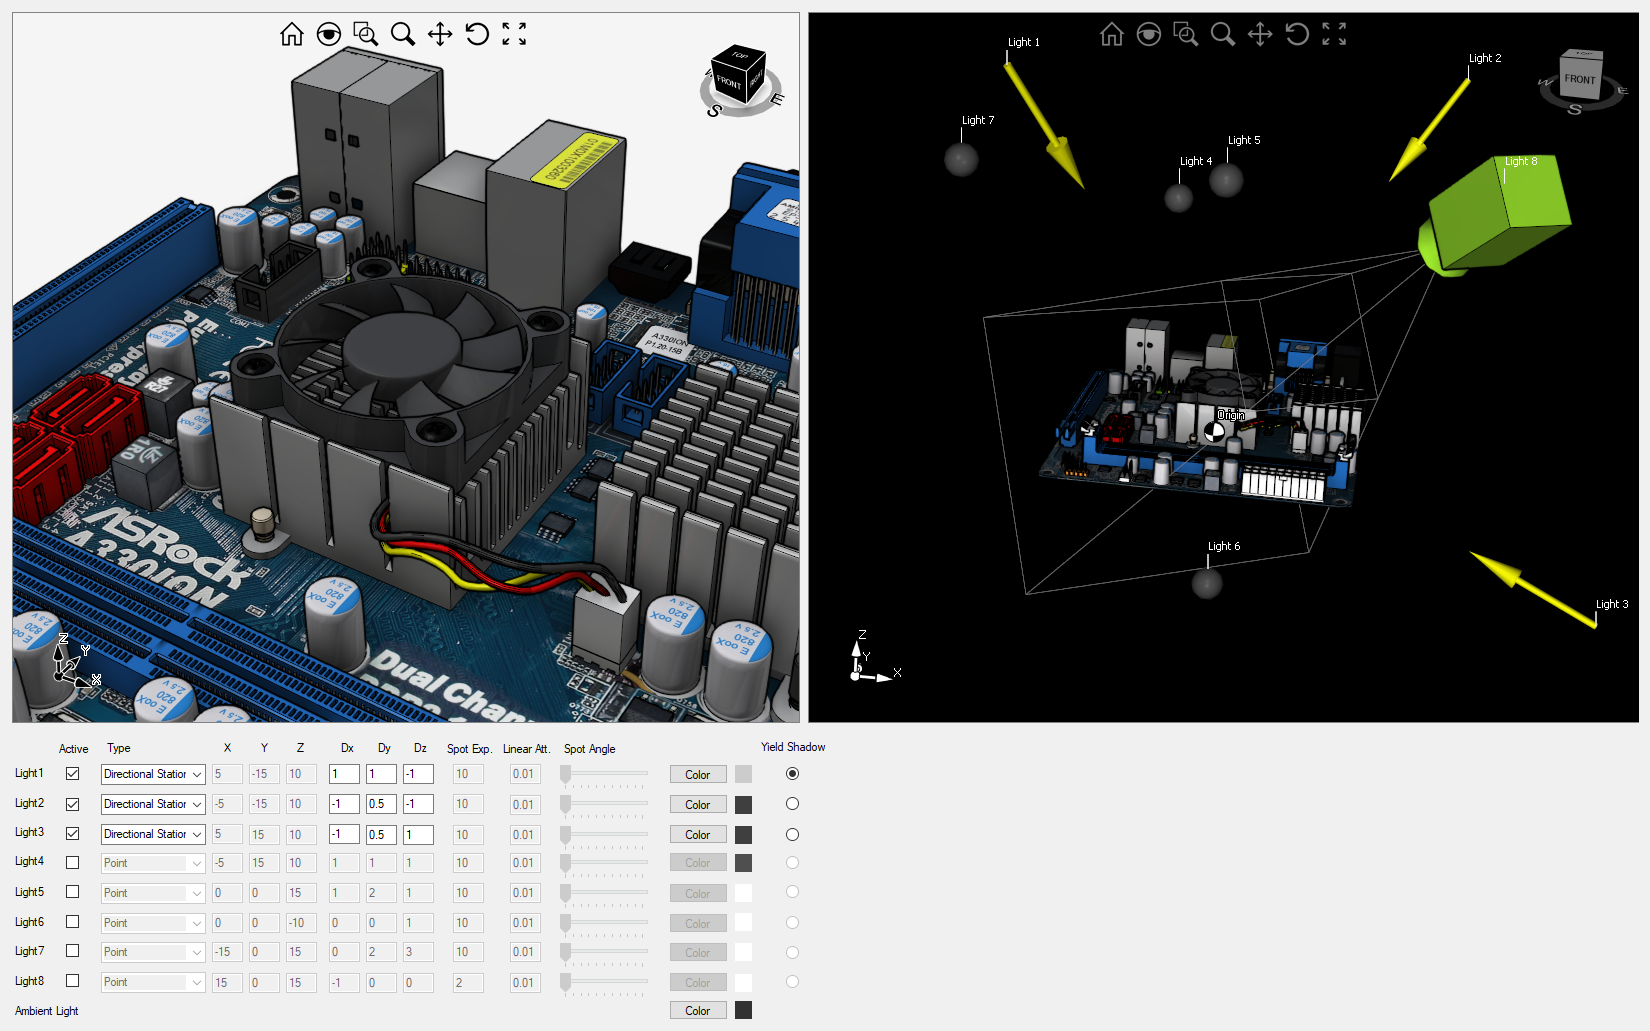Select the Light 2 yellow arrow

pyautogui.click(x=1430, y=131)
